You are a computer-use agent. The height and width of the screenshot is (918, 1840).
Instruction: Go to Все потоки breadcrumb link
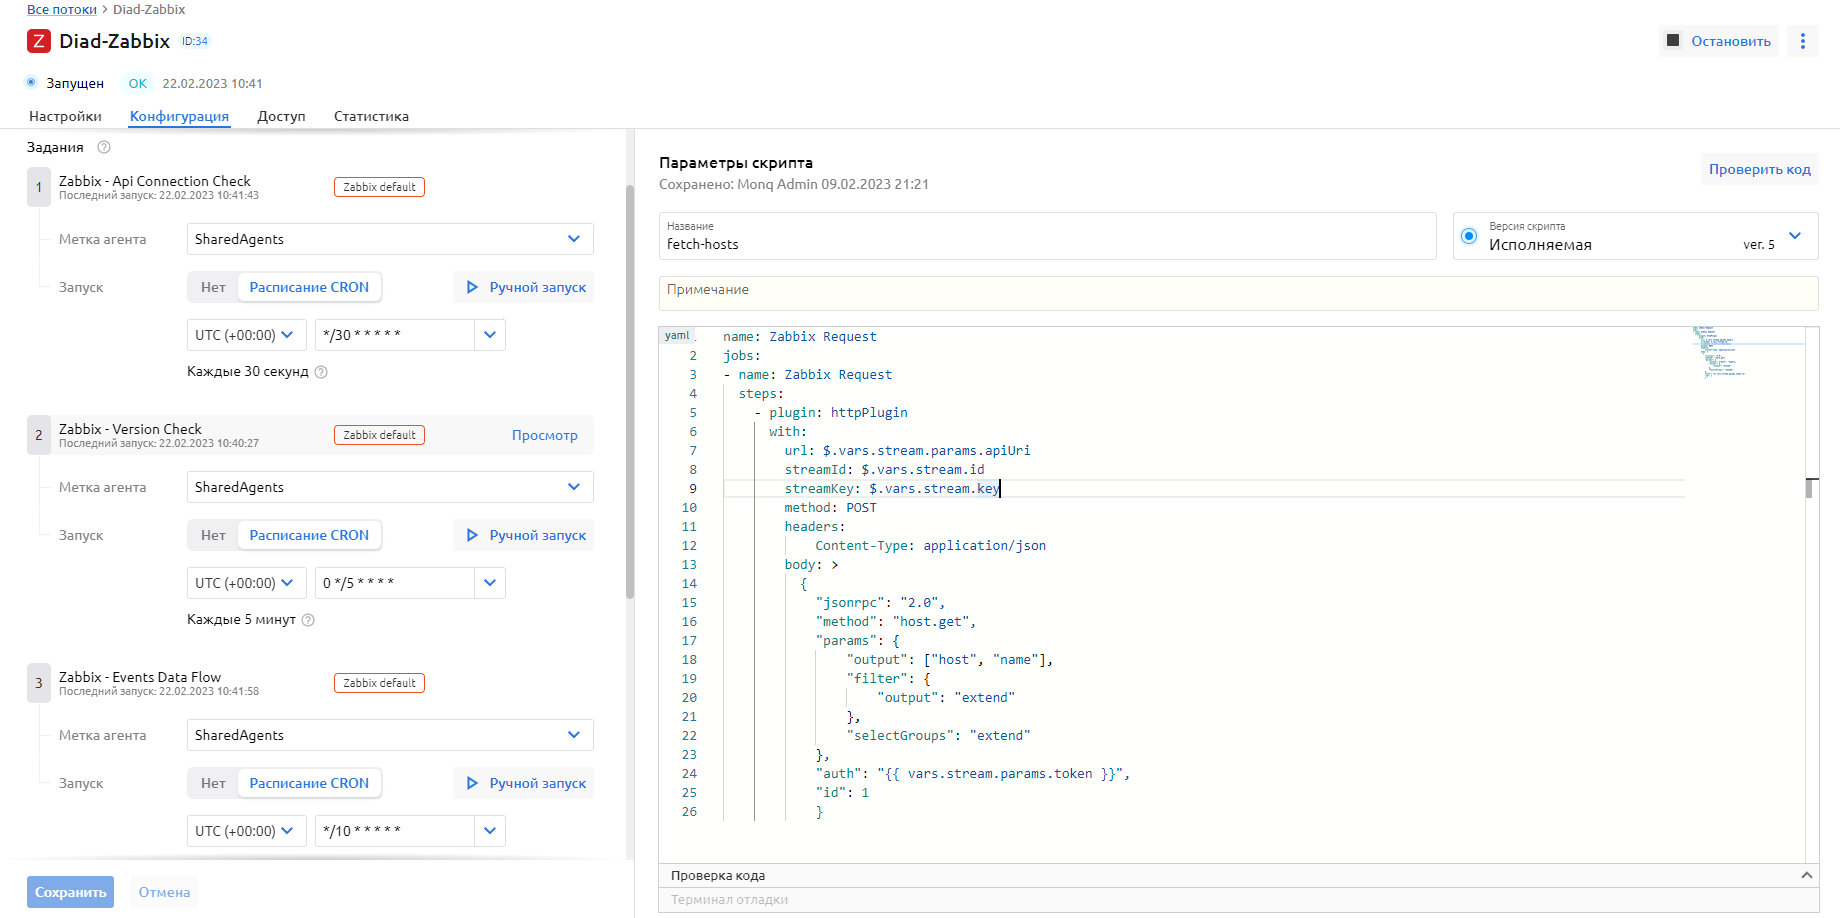pos(62,9)
